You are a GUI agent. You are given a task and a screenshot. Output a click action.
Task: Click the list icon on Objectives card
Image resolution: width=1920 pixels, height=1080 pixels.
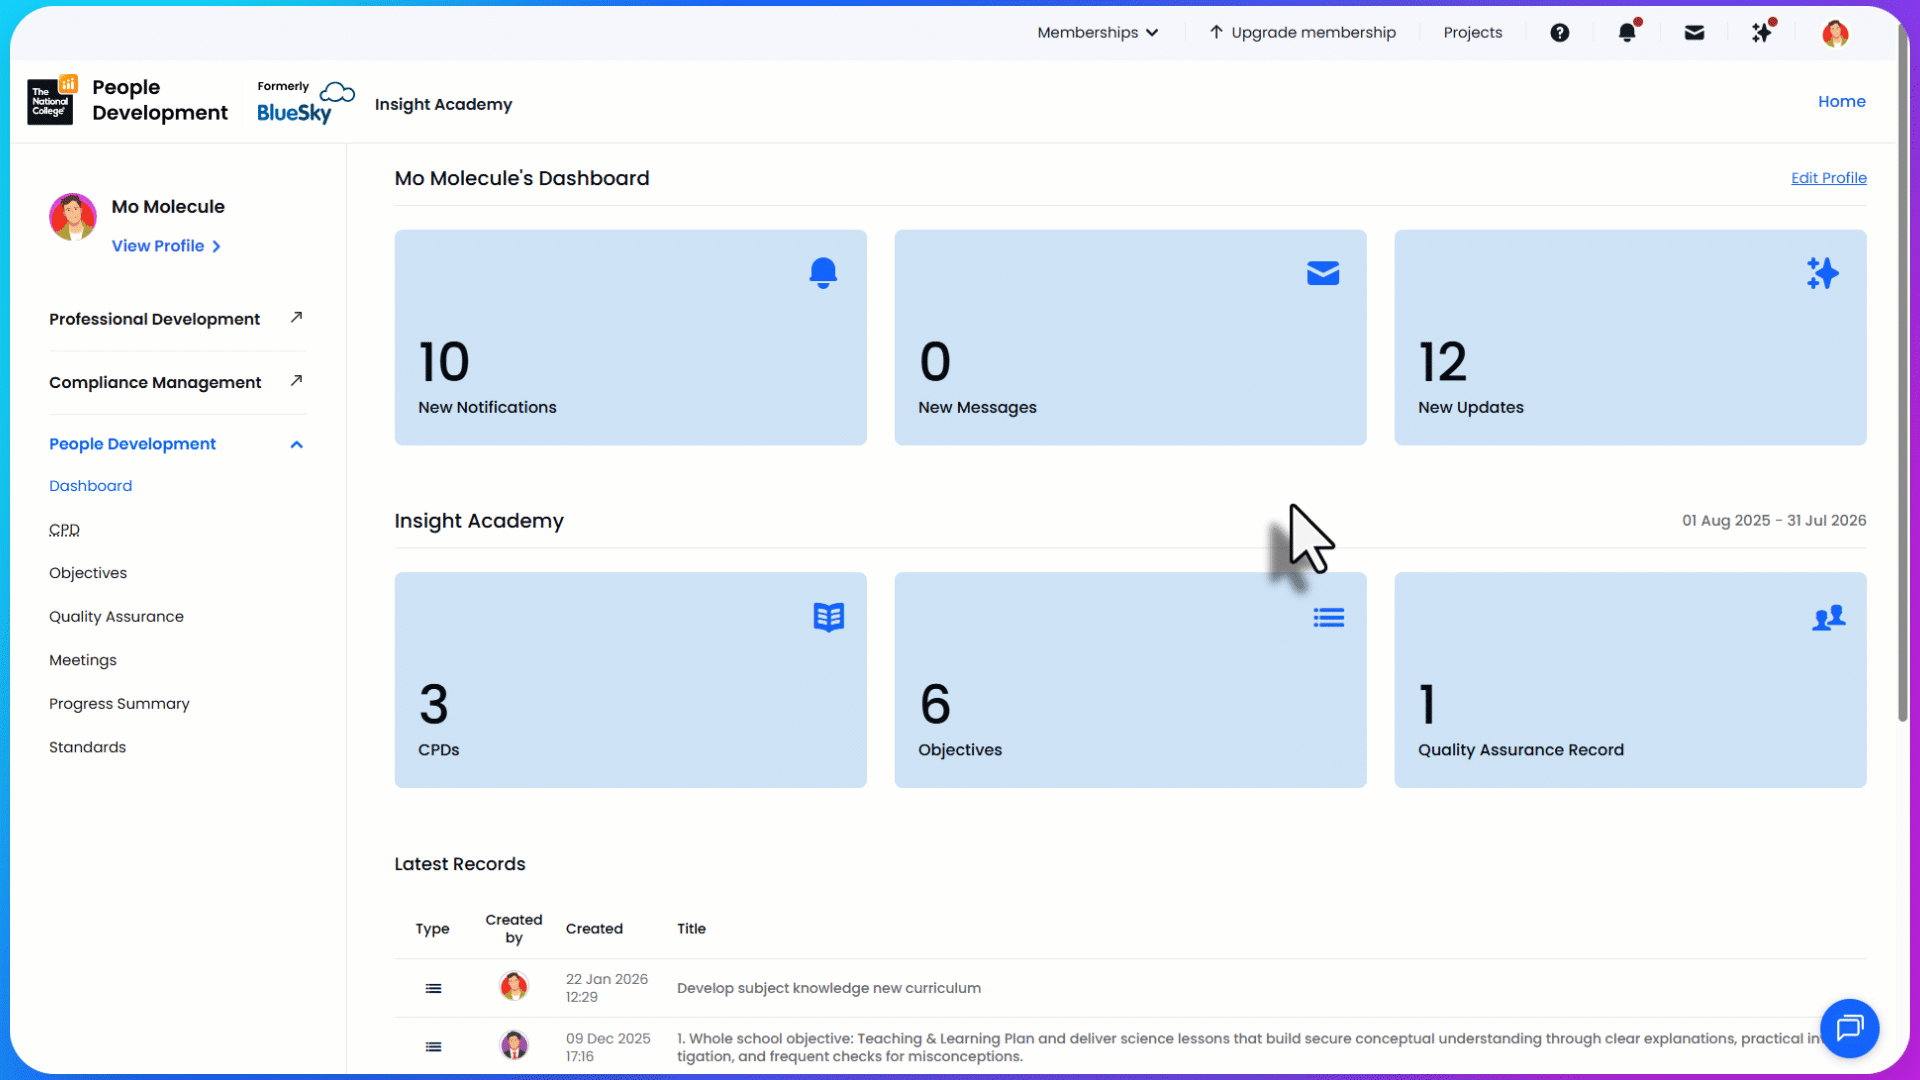[1328, 618]
